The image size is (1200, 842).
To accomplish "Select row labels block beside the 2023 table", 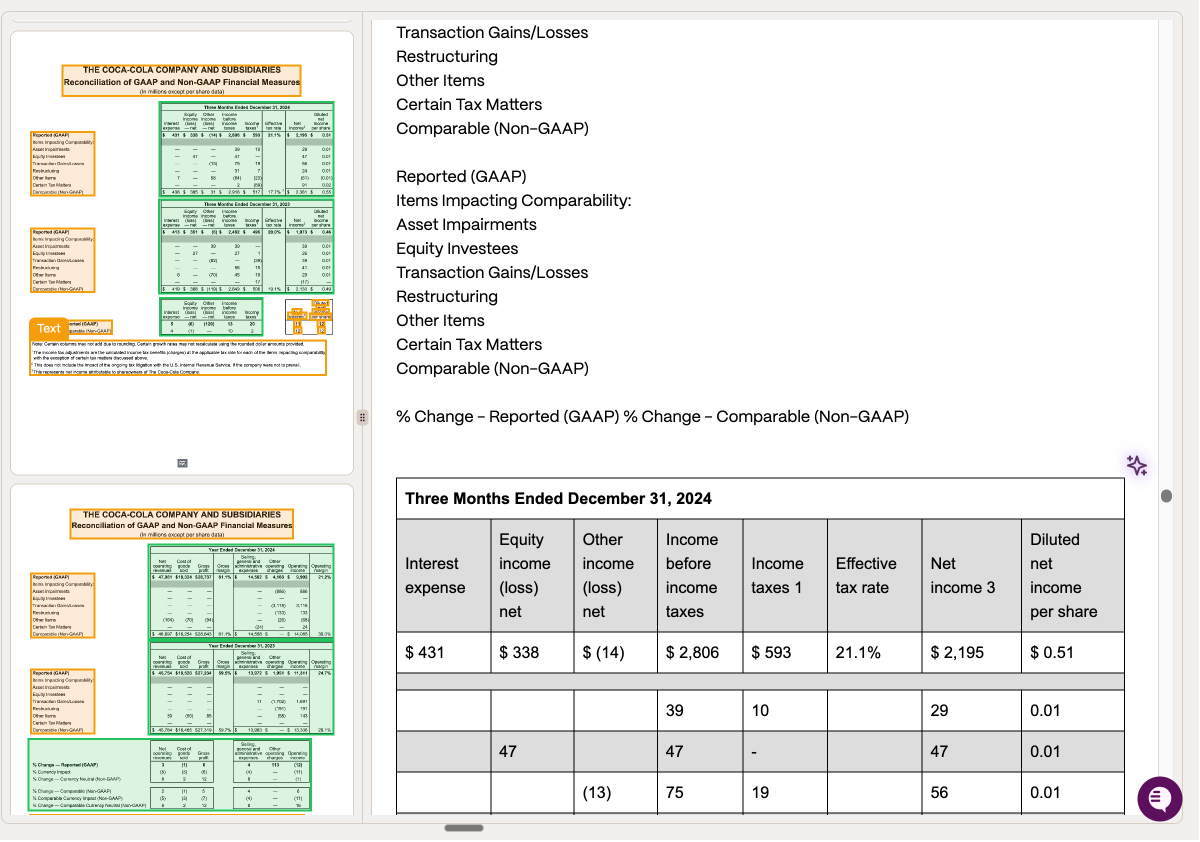I will click(x=63, y=261).
